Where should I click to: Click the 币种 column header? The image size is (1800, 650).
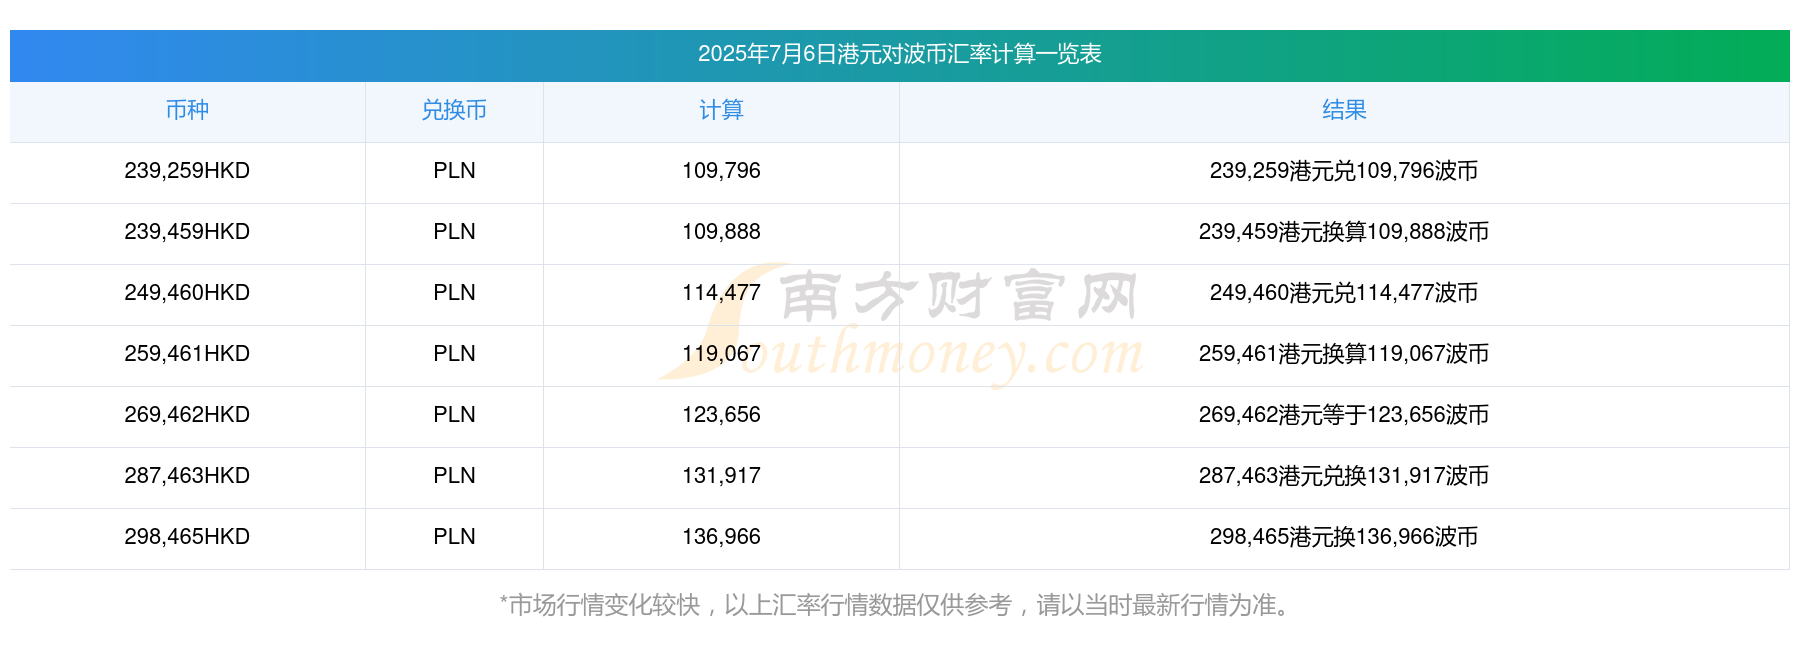(x=187, y=110)
